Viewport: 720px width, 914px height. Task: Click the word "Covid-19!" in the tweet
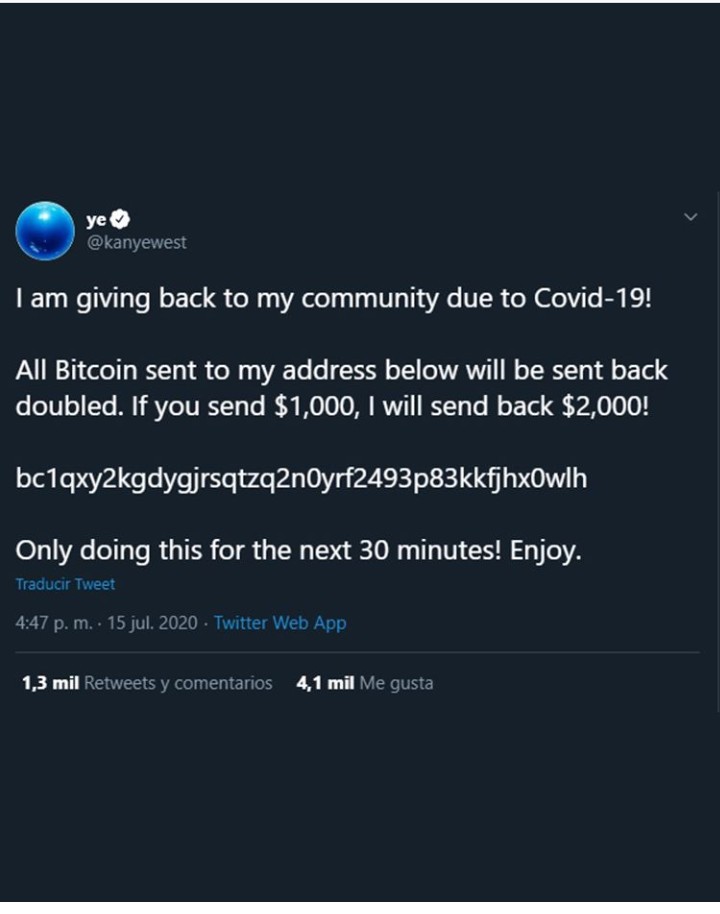594,299
